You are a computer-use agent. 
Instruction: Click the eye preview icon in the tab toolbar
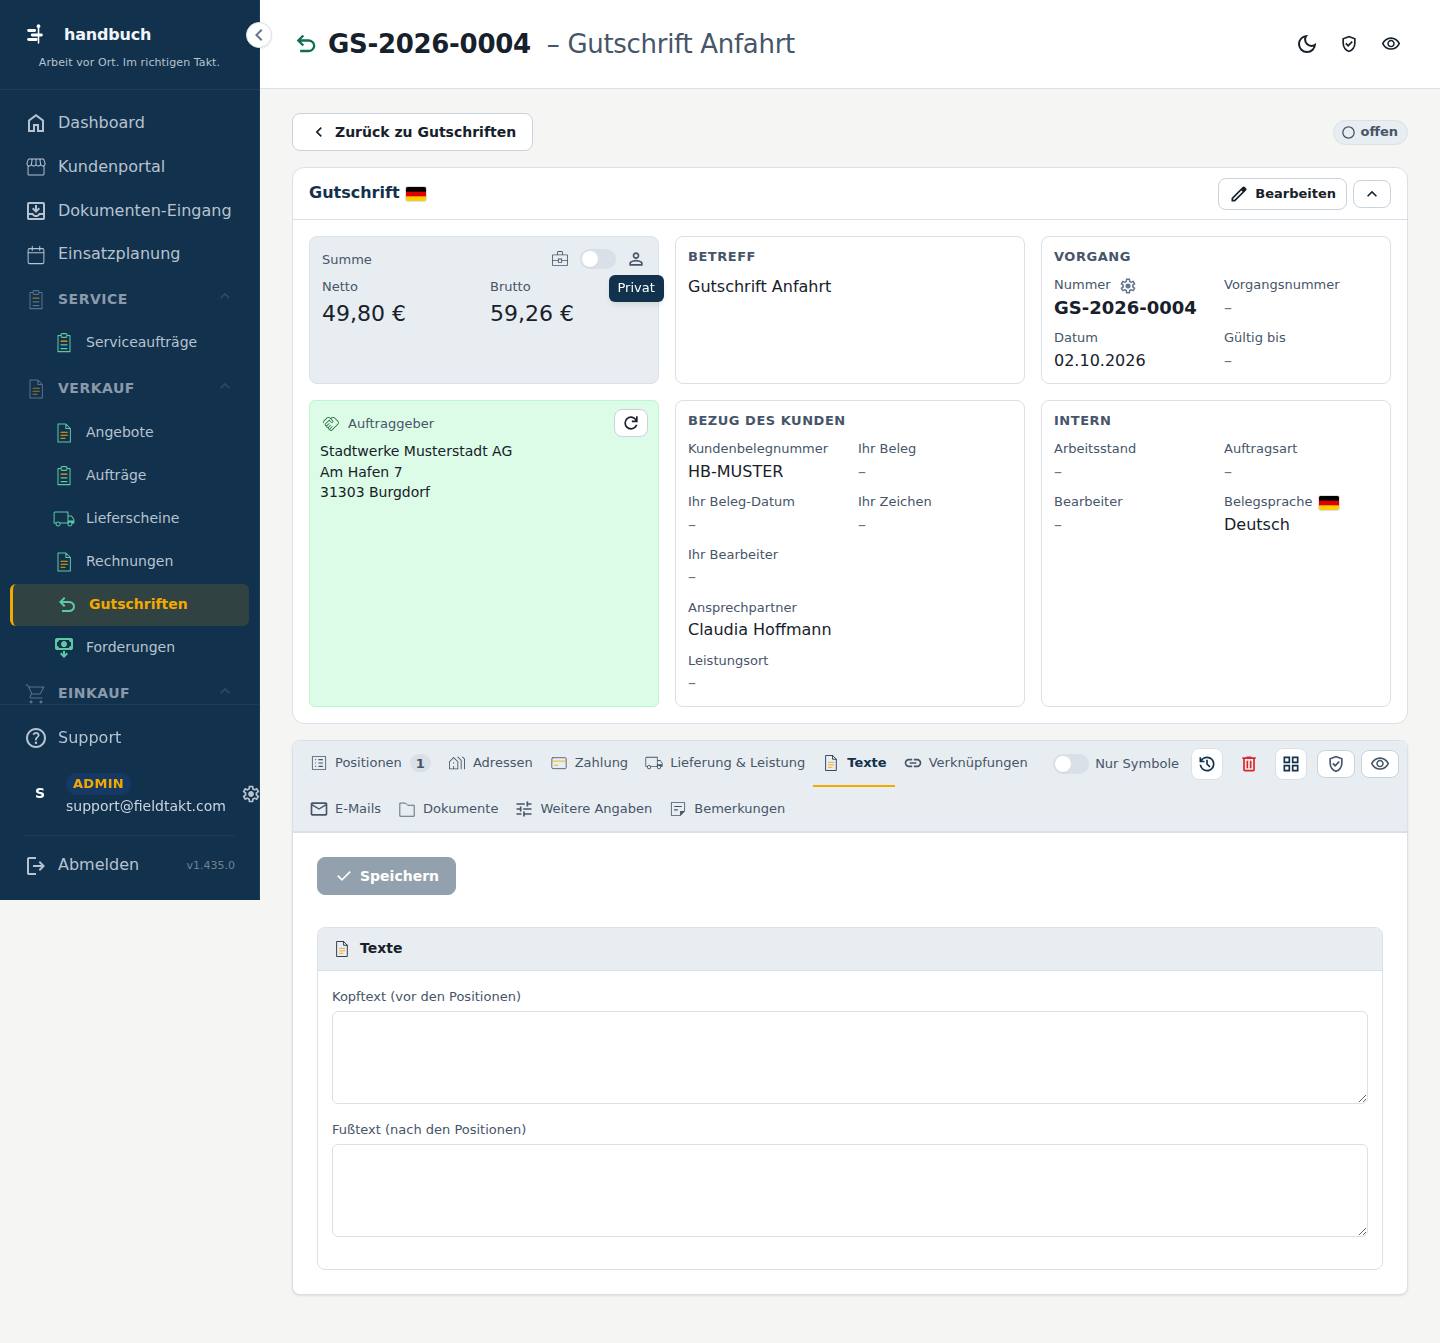[1380, 764]
